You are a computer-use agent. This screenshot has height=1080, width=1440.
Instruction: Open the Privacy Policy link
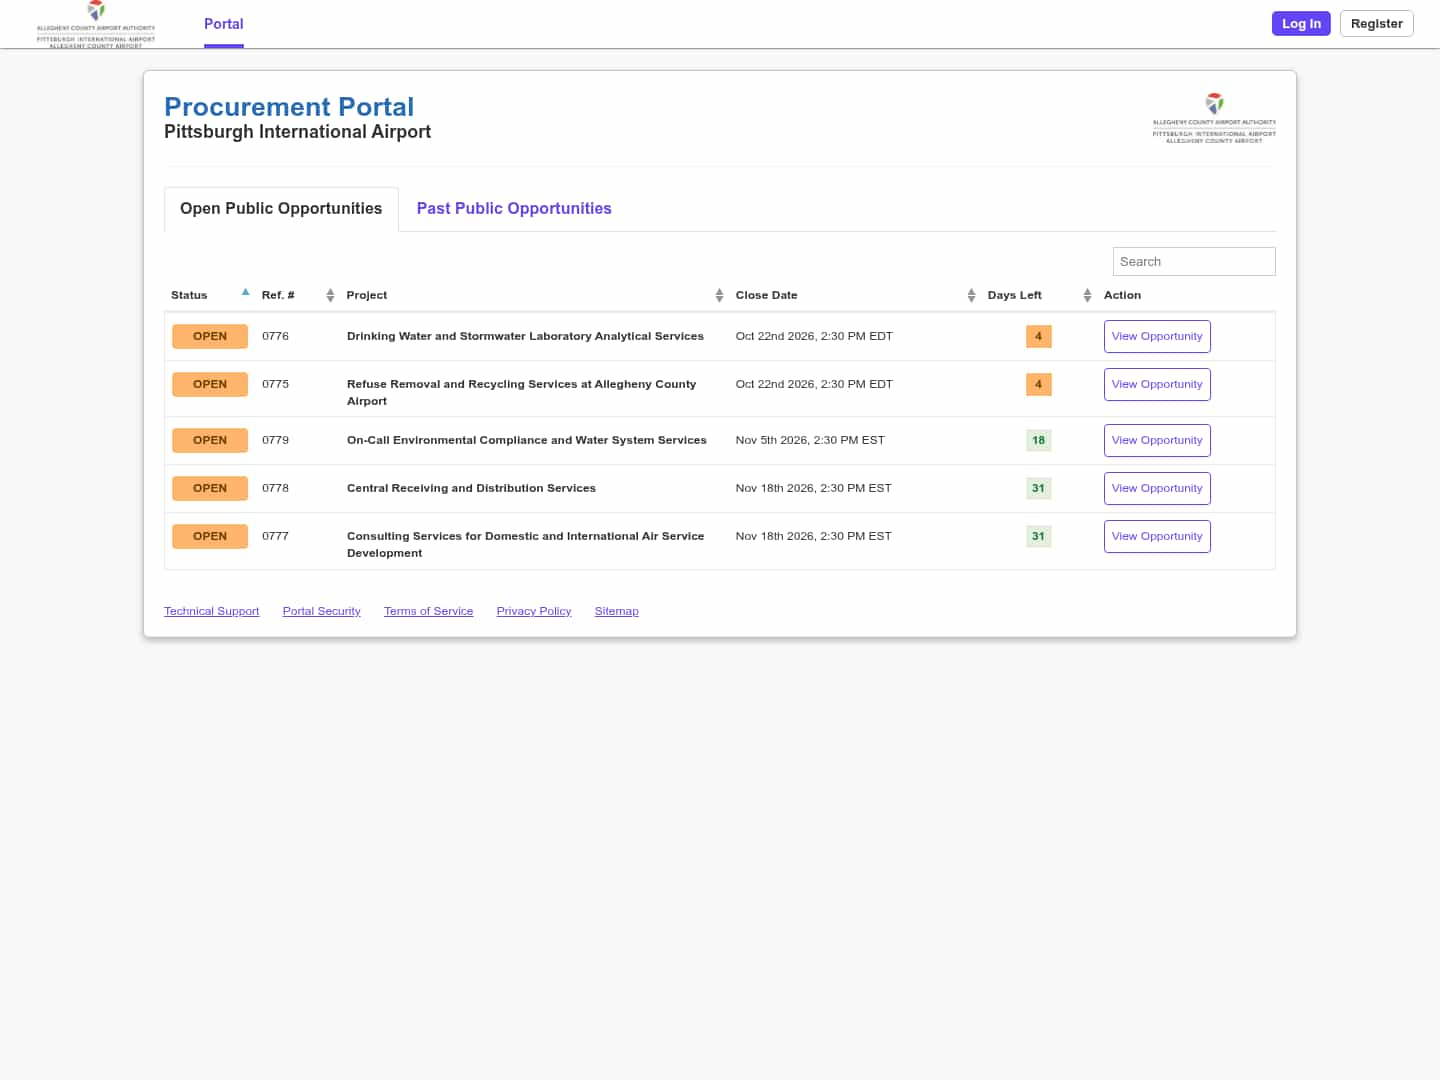coord(534,611)
